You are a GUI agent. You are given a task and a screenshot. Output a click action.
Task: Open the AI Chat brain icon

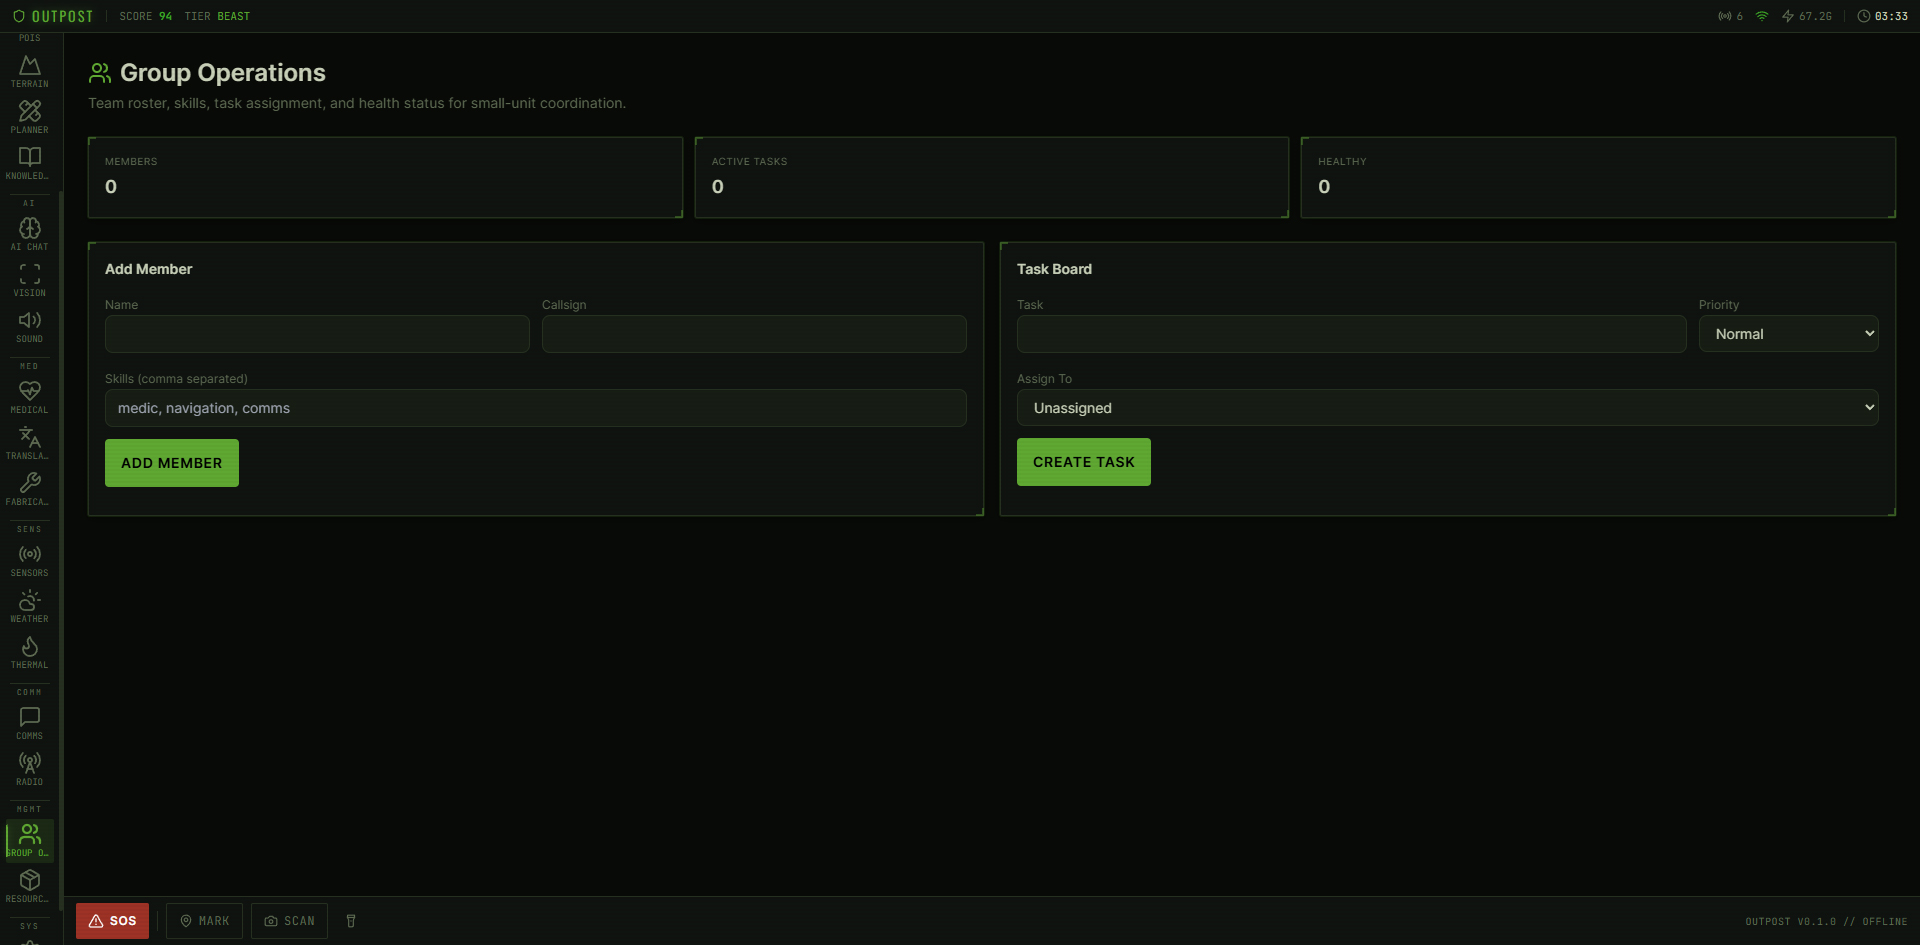tap(30, 234)
